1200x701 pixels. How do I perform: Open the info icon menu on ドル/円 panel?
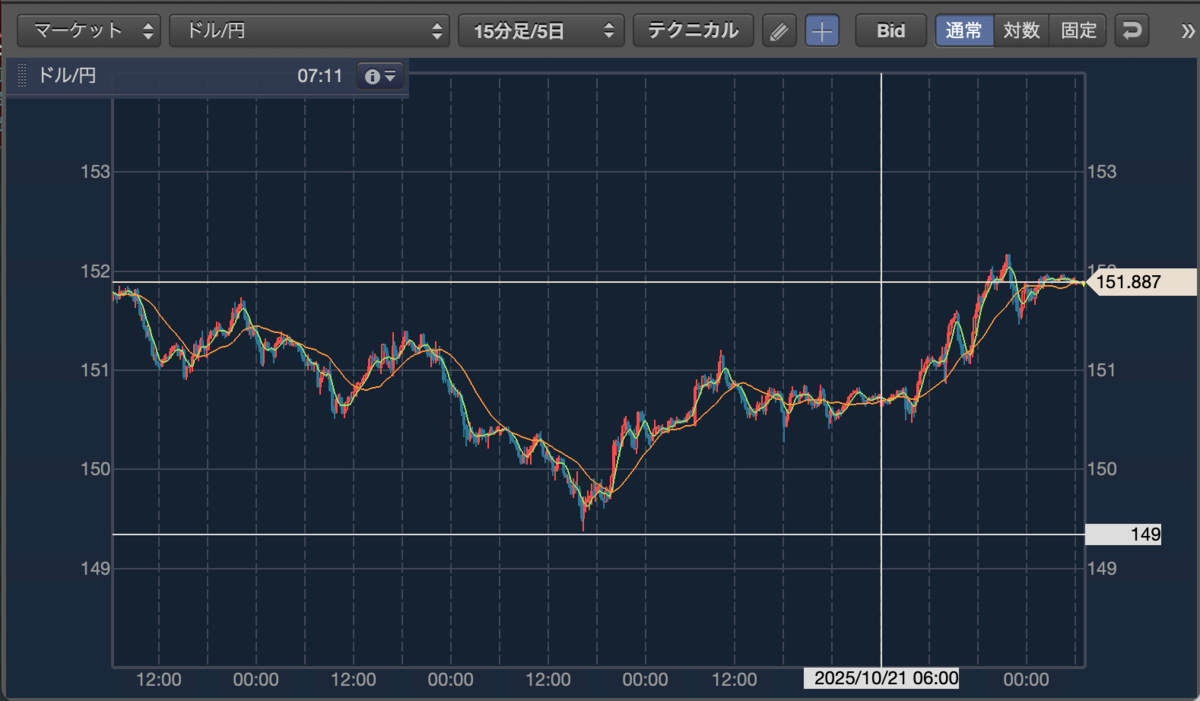[380, 76]
